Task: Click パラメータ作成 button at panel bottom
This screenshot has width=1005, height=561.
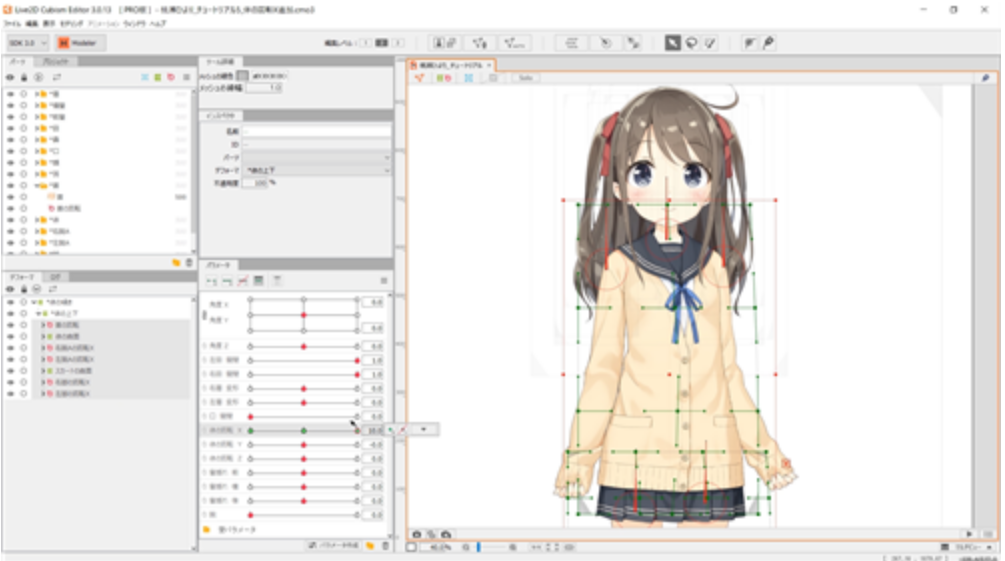Action: click(x=333, y=546)
